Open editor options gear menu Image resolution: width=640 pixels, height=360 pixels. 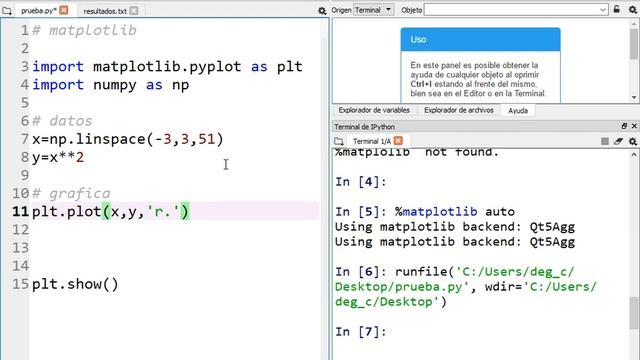pyautogui.click(x=322, y=11)
